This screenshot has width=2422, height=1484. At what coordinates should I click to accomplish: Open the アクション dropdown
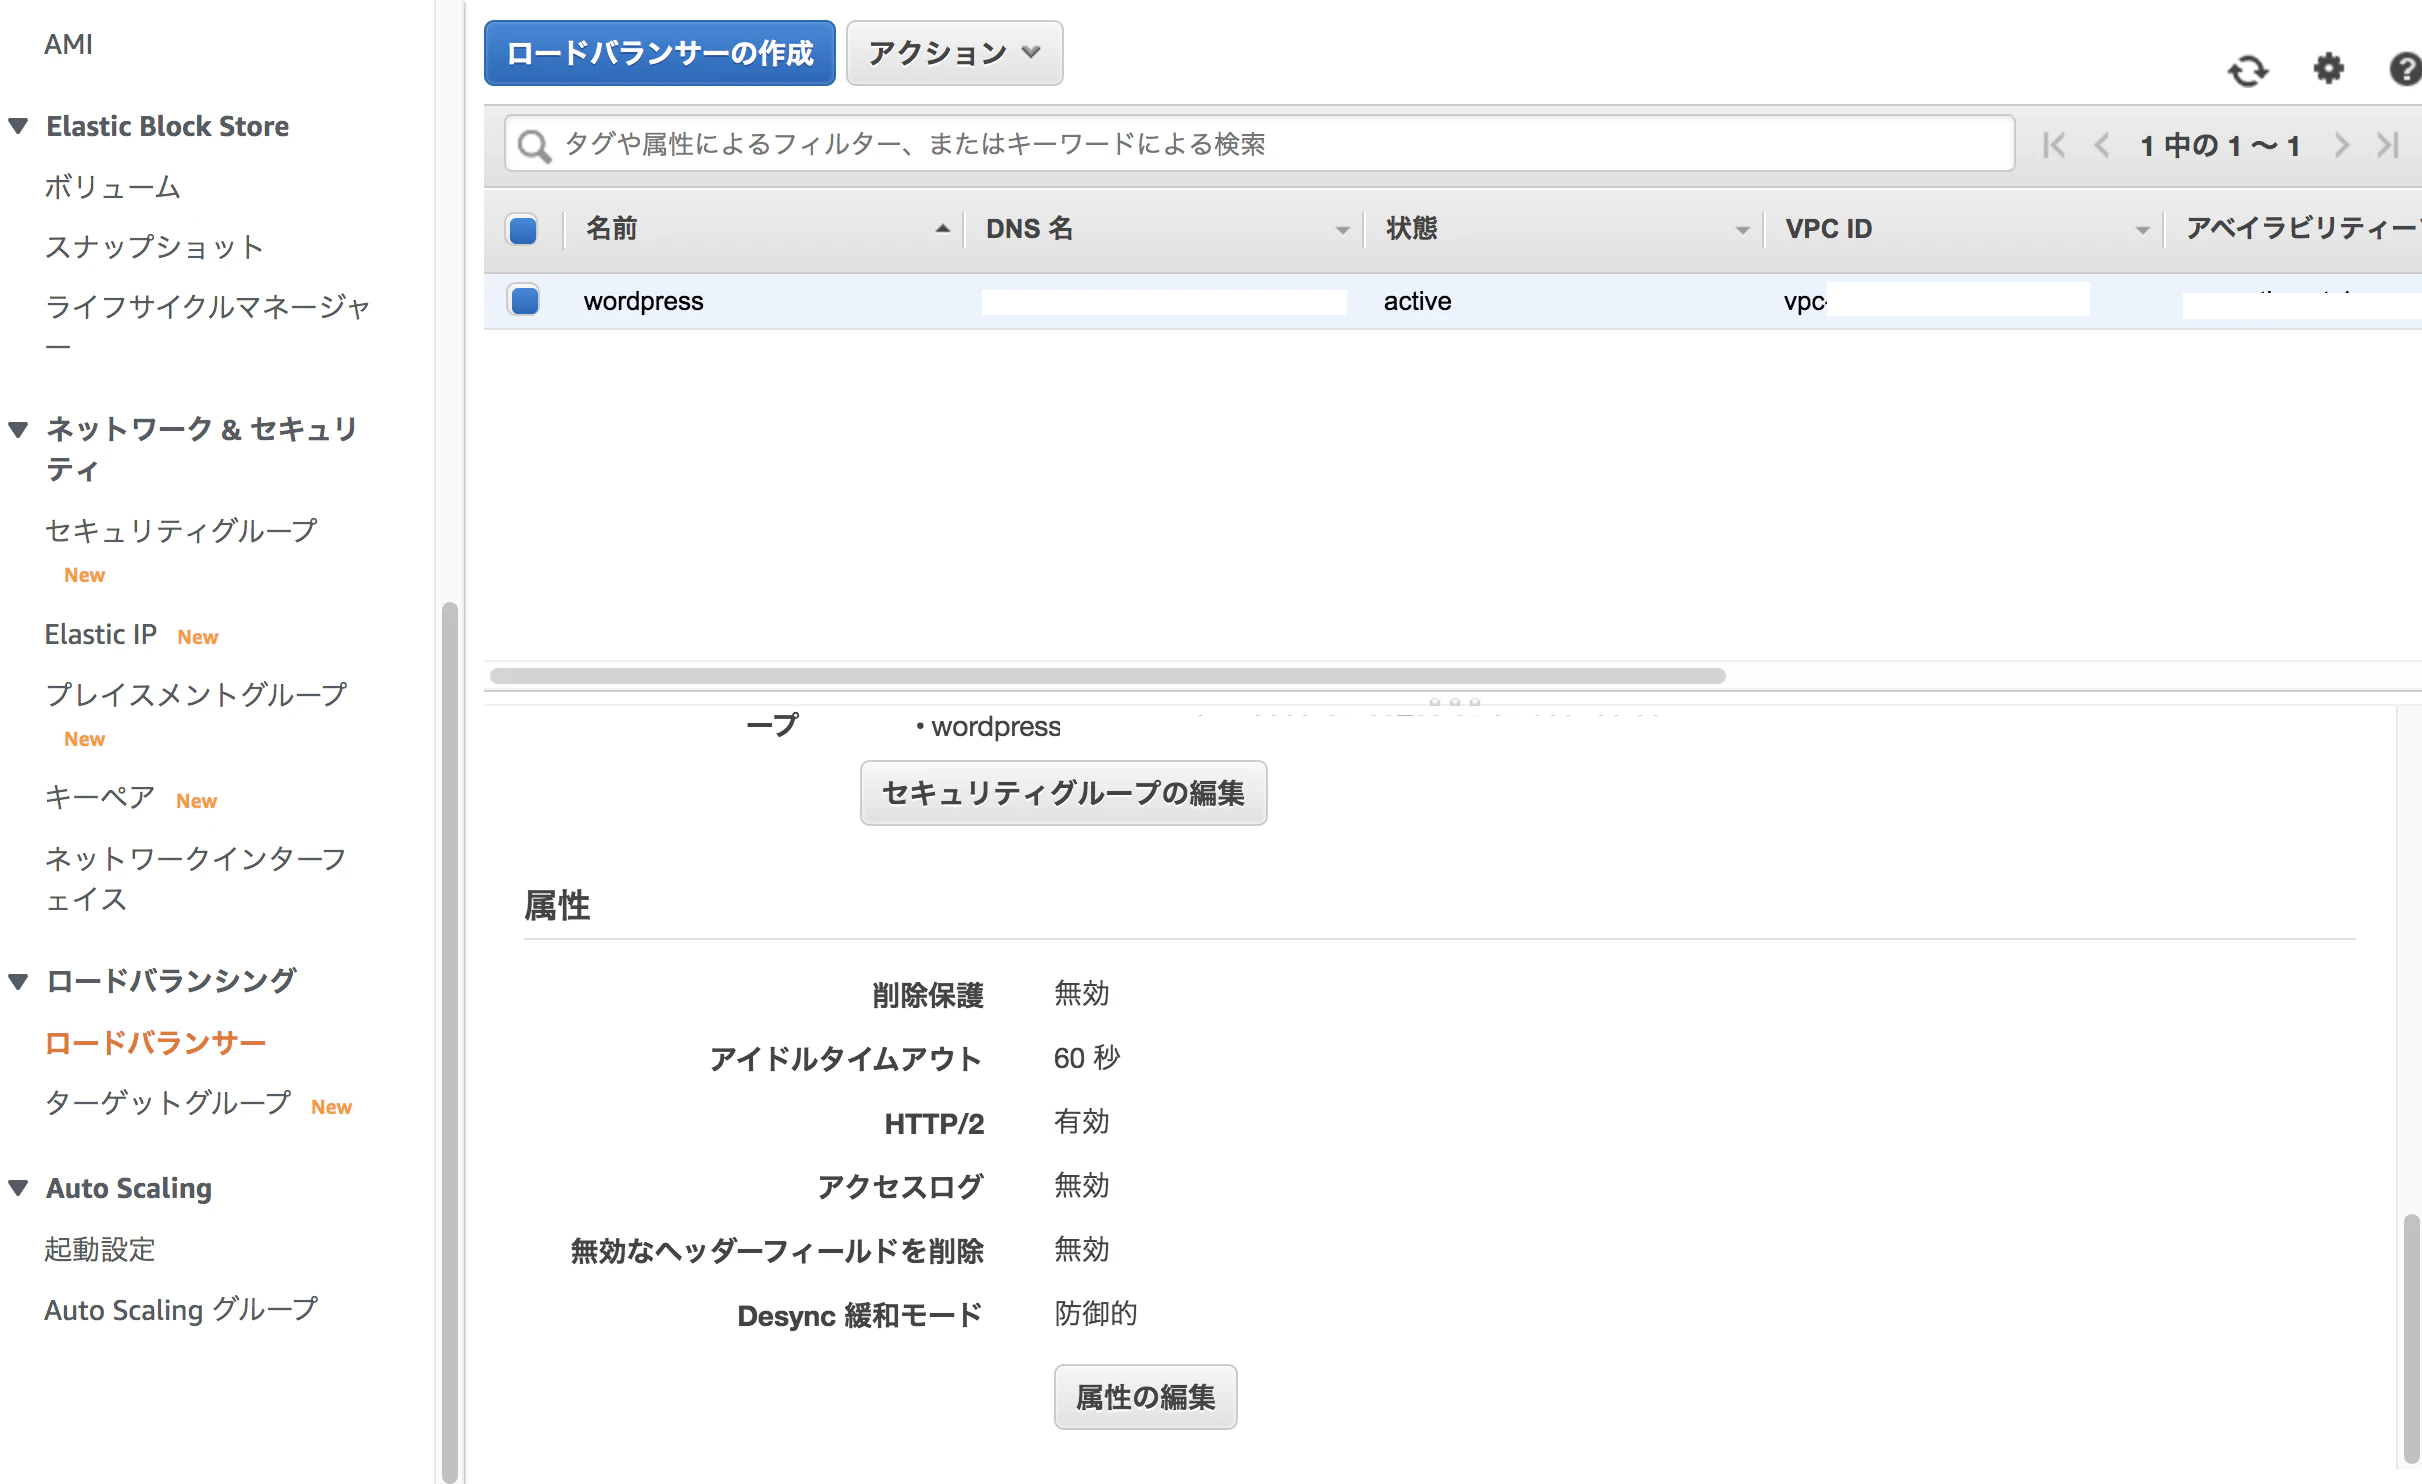[x=954, y=53]
